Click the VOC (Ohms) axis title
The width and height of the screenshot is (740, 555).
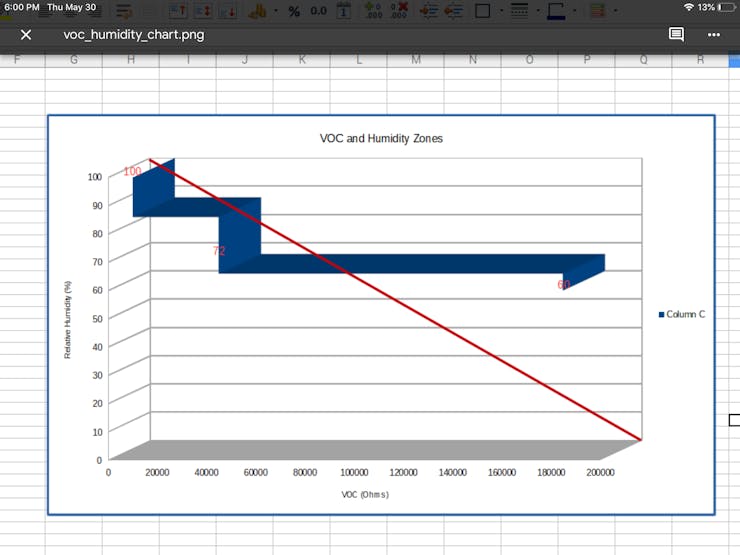tap(365, 495)
